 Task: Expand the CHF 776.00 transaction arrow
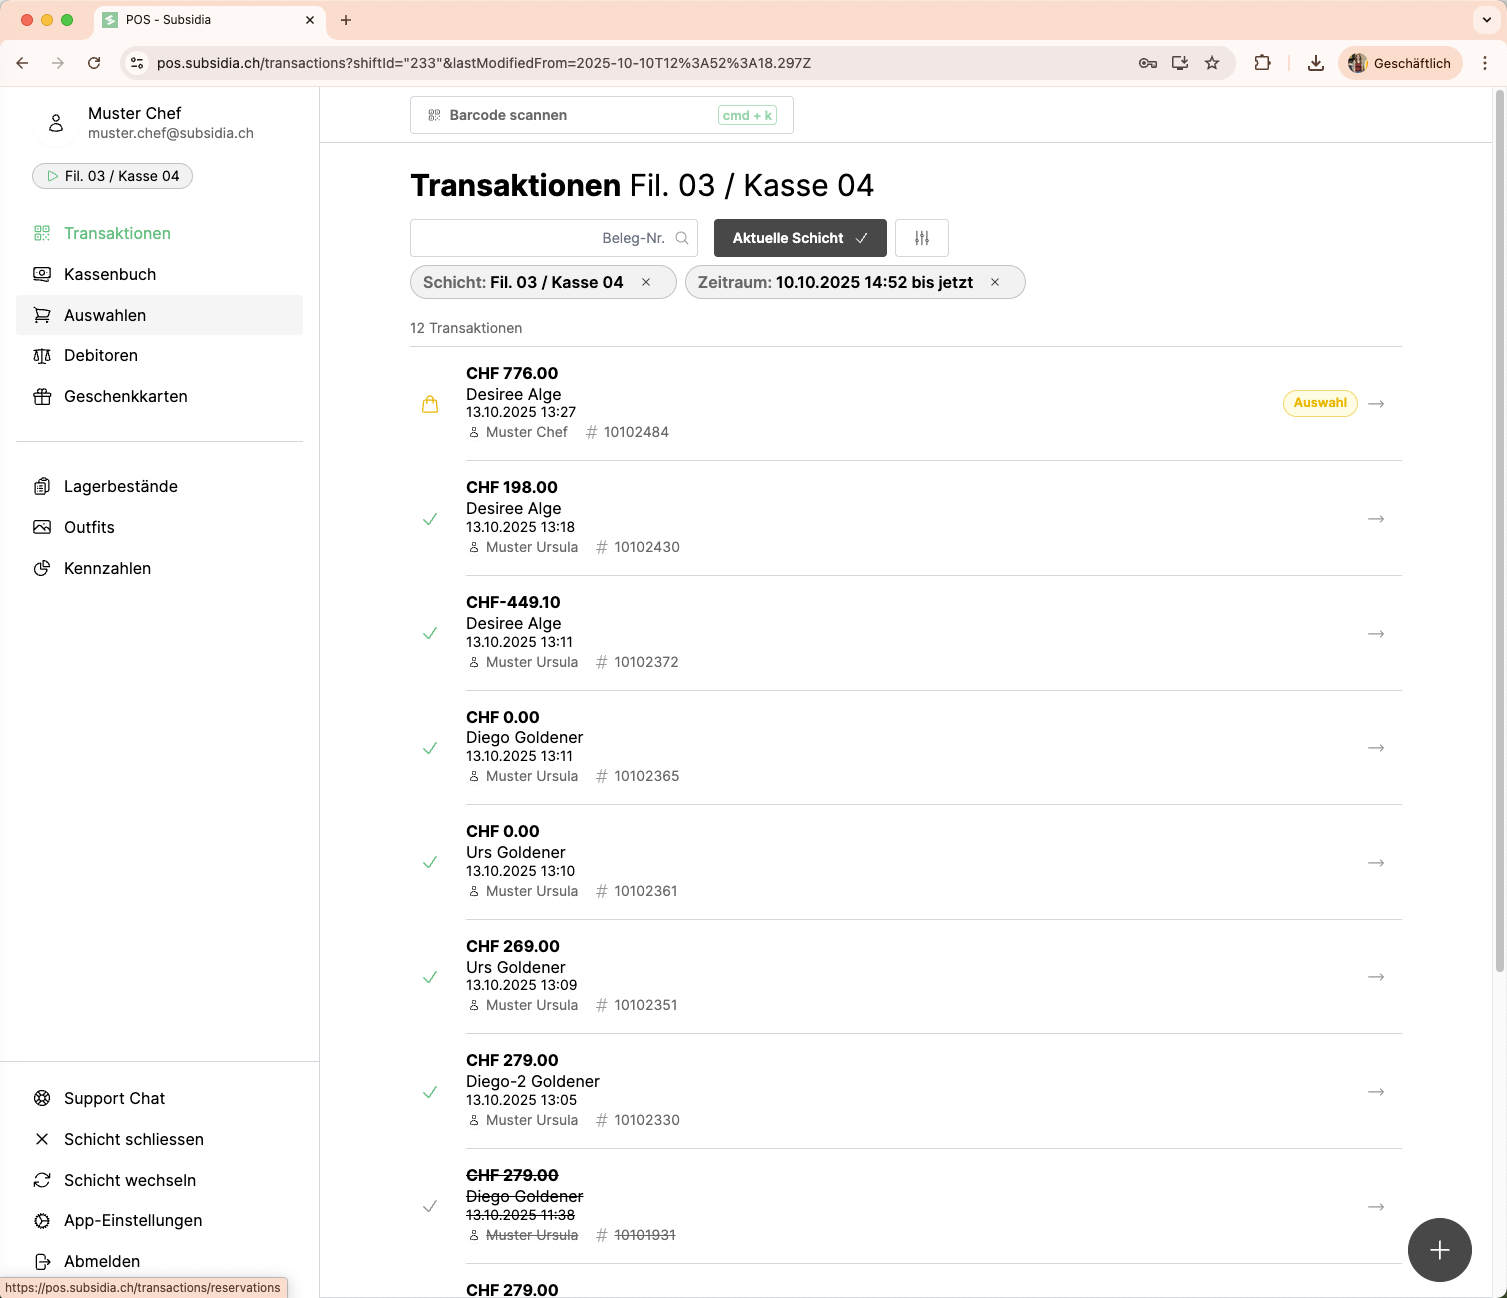click(1376, 404)
